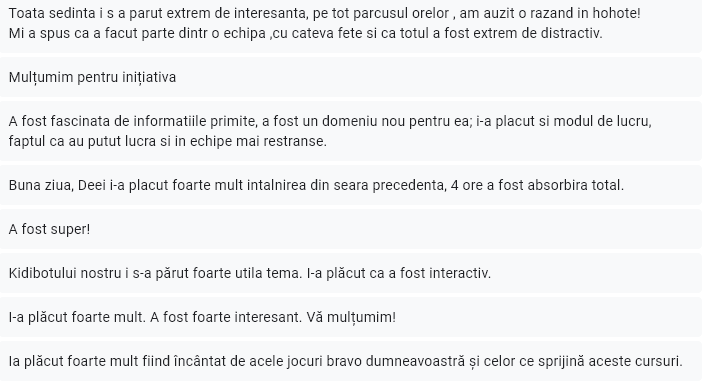The image size is (708, 384).
Task: Click the response 'A fost fascinata de informatiile primite'
Action: pos(351,131)
